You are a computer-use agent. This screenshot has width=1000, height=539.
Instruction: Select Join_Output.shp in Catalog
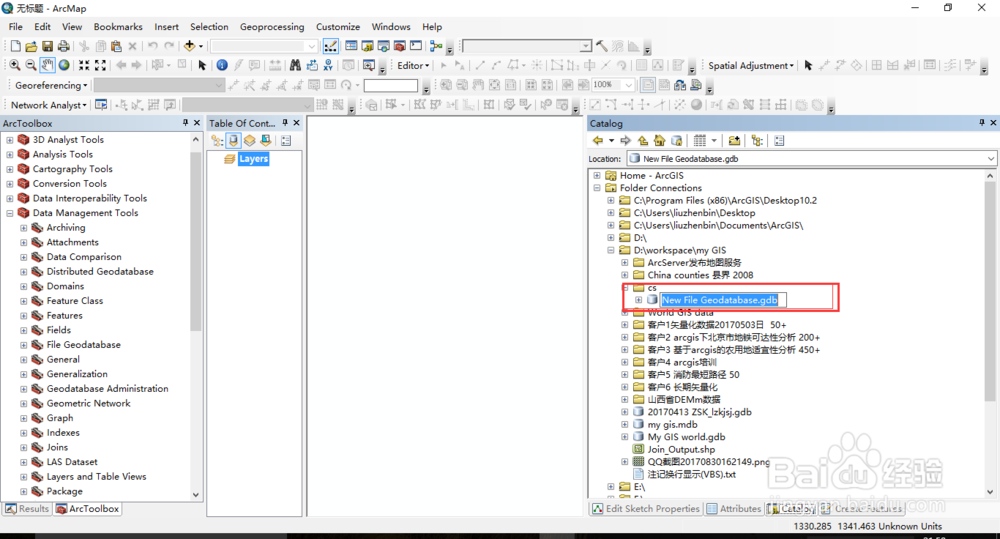point(681,449)
